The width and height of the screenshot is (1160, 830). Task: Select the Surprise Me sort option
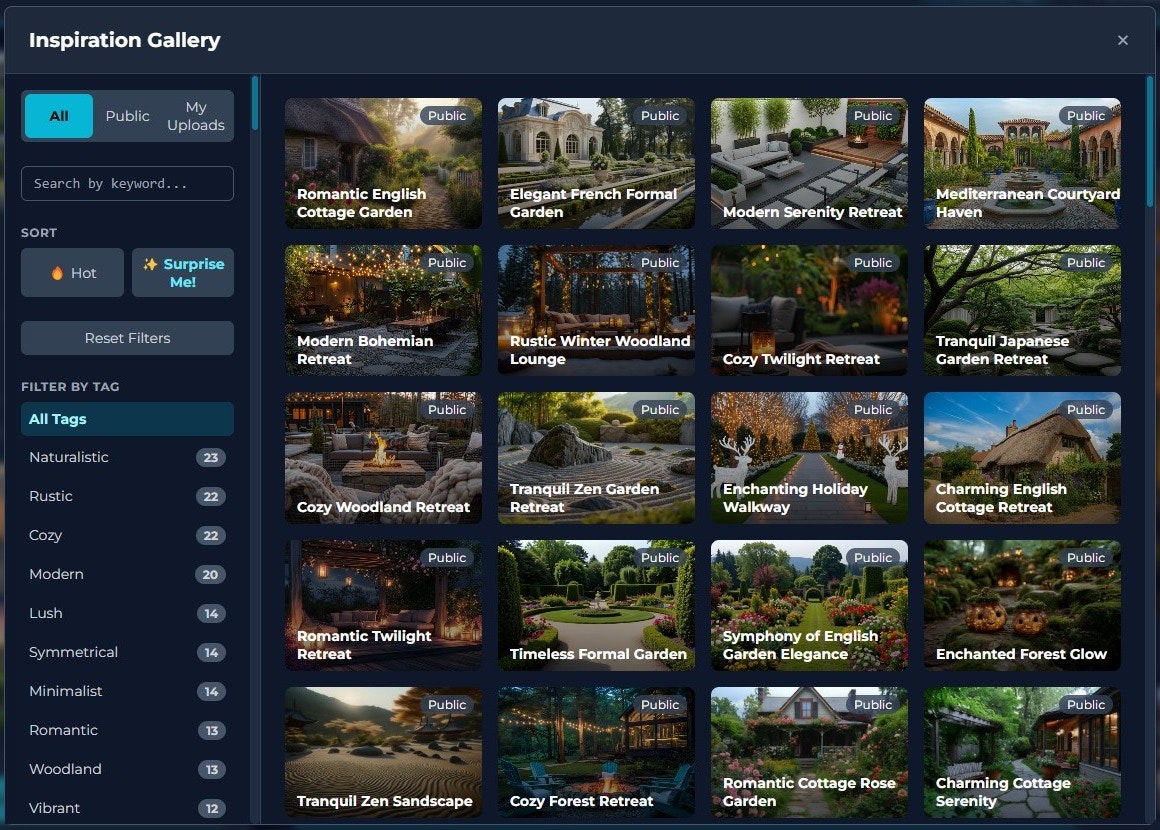coord(183,272)
